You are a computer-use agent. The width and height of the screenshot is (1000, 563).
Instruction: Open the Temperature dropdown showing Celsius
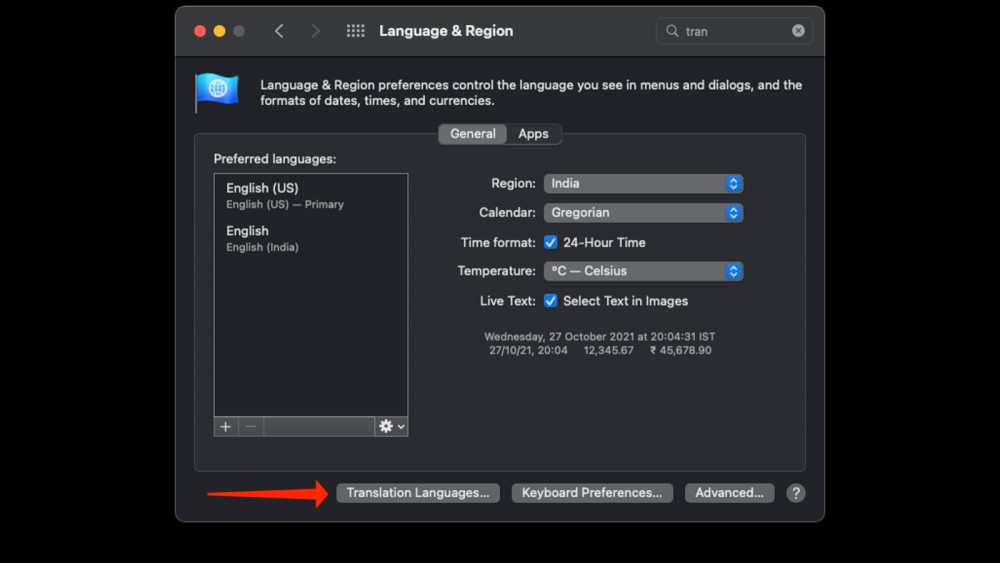coord(643,271)
